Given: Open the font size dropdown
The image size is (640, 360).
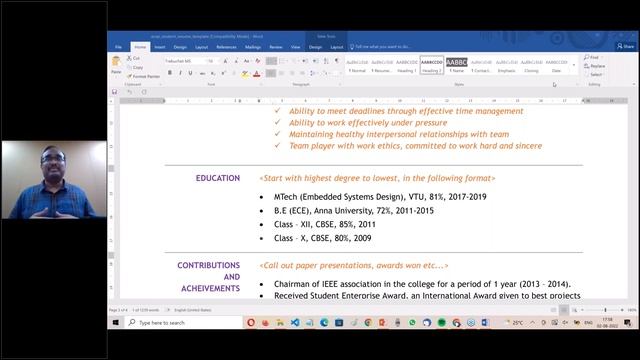Looking at the screenshot, I should (217, 61).
